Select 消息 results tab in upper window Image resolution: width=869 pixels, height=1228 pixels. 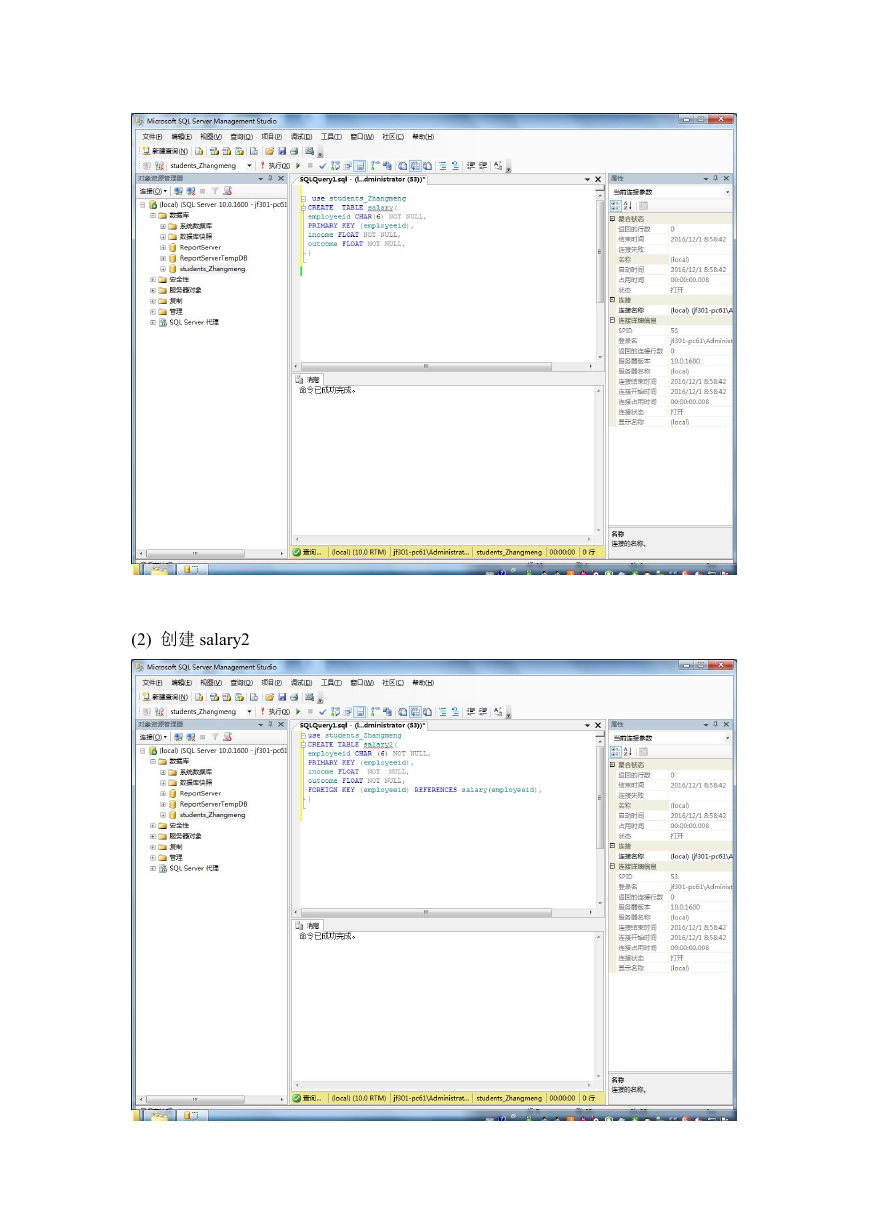309,380
